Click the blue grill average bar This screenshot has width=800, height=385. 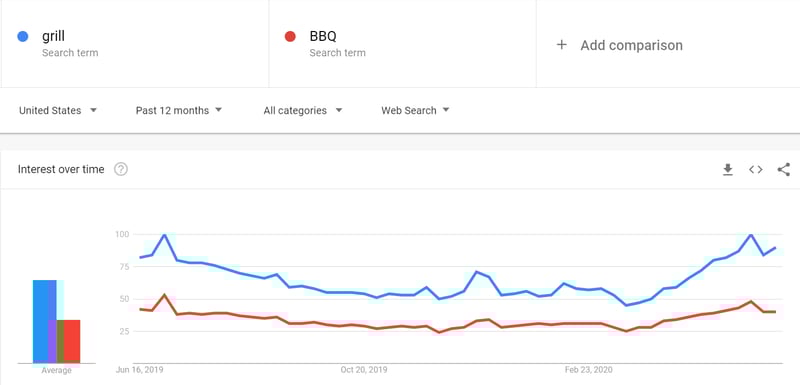(x=44, y=321)
